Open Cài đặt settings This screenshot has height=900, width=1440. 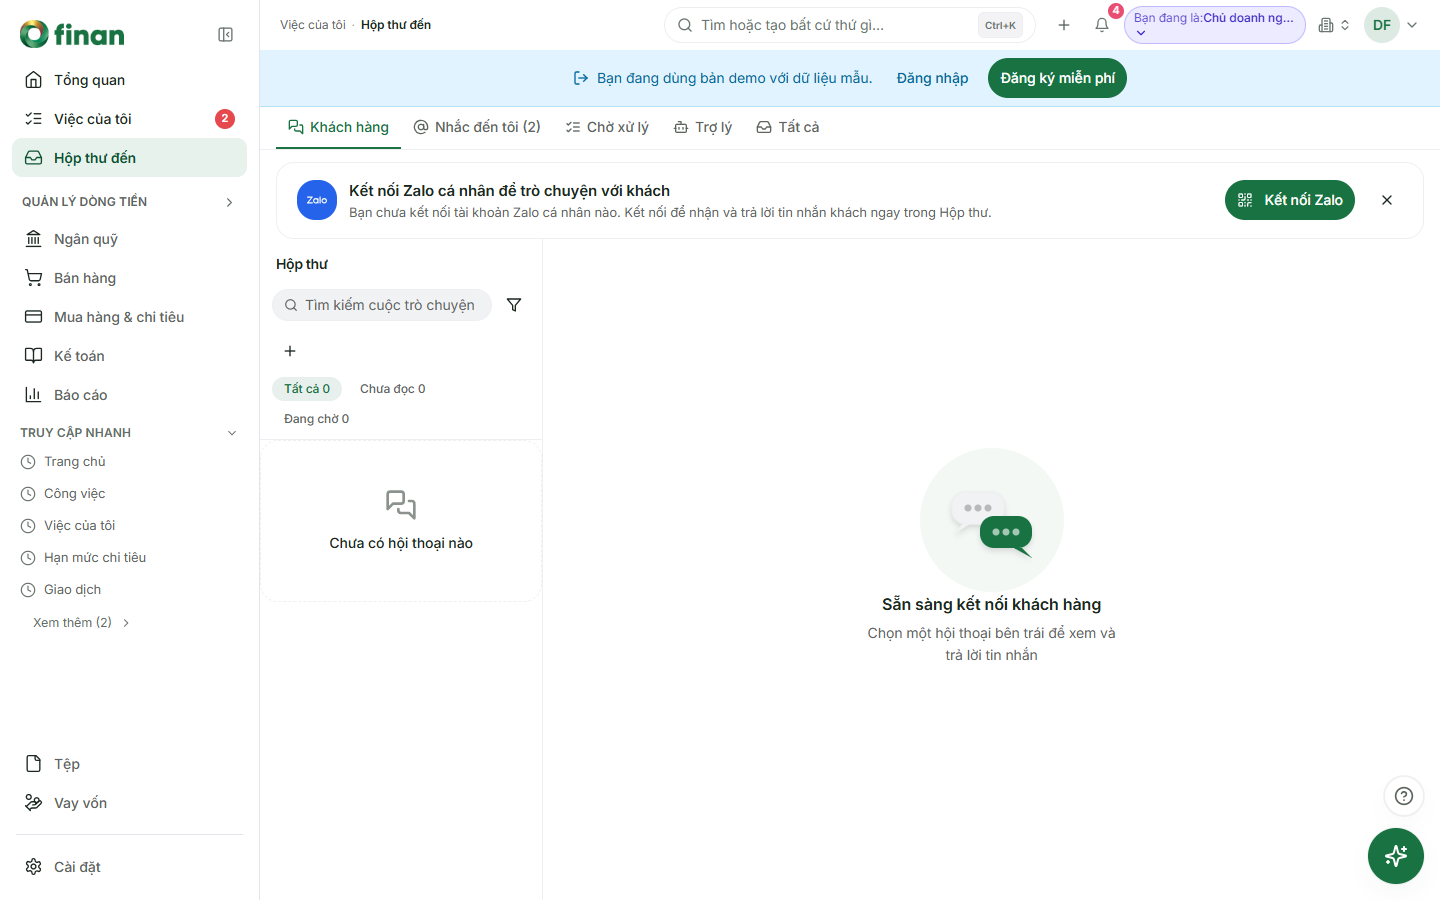coord(129,867)
